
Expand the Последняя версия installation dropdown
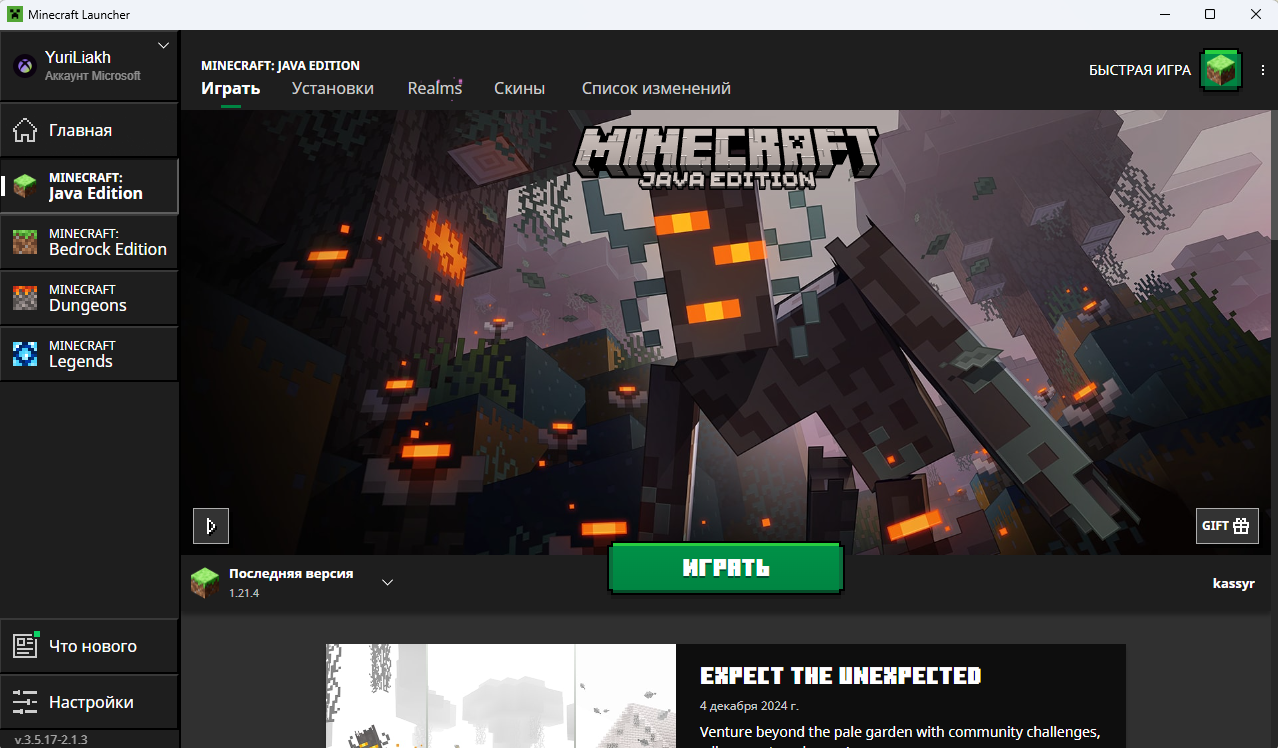pos(387,583)
